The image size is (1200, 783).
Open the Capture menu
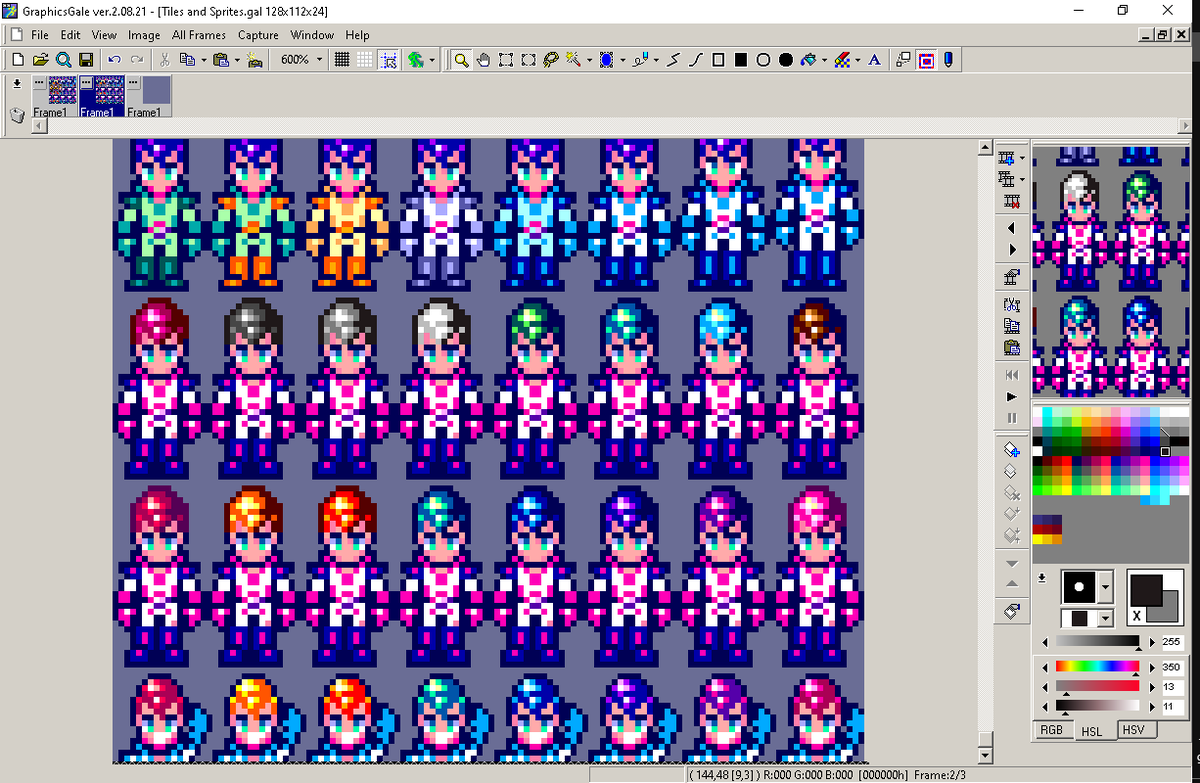[258, 35]
